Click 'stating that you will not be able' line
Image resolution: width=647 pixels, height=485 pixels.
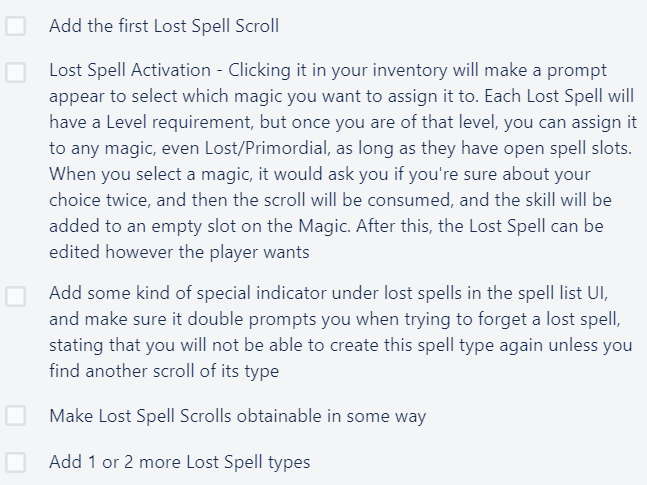[x=340, y=345]
